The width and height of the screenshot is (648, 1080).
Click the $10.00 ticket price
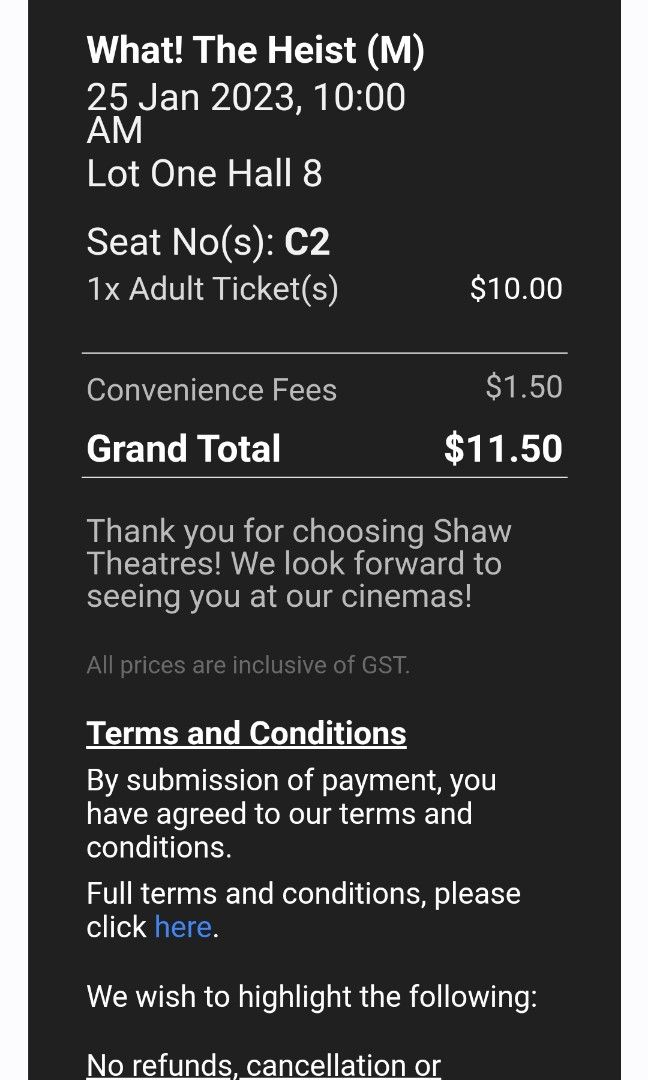click(515, 288)
